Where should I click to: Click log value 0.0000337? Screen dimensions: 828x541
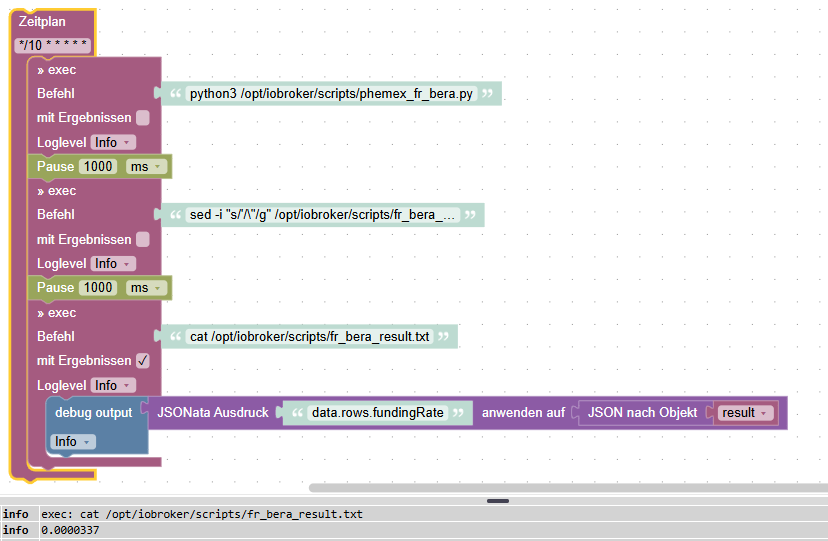pyautogui.click(x=70, y=530)
